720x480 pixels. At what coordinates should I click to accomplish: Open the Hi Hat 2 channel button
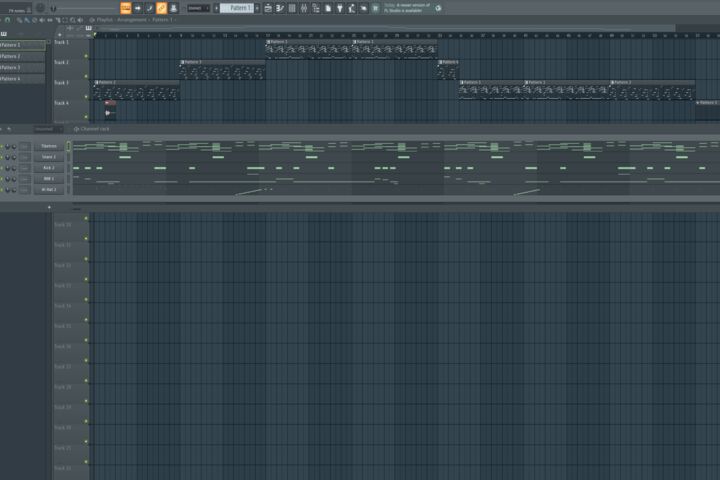pos(49,190)
